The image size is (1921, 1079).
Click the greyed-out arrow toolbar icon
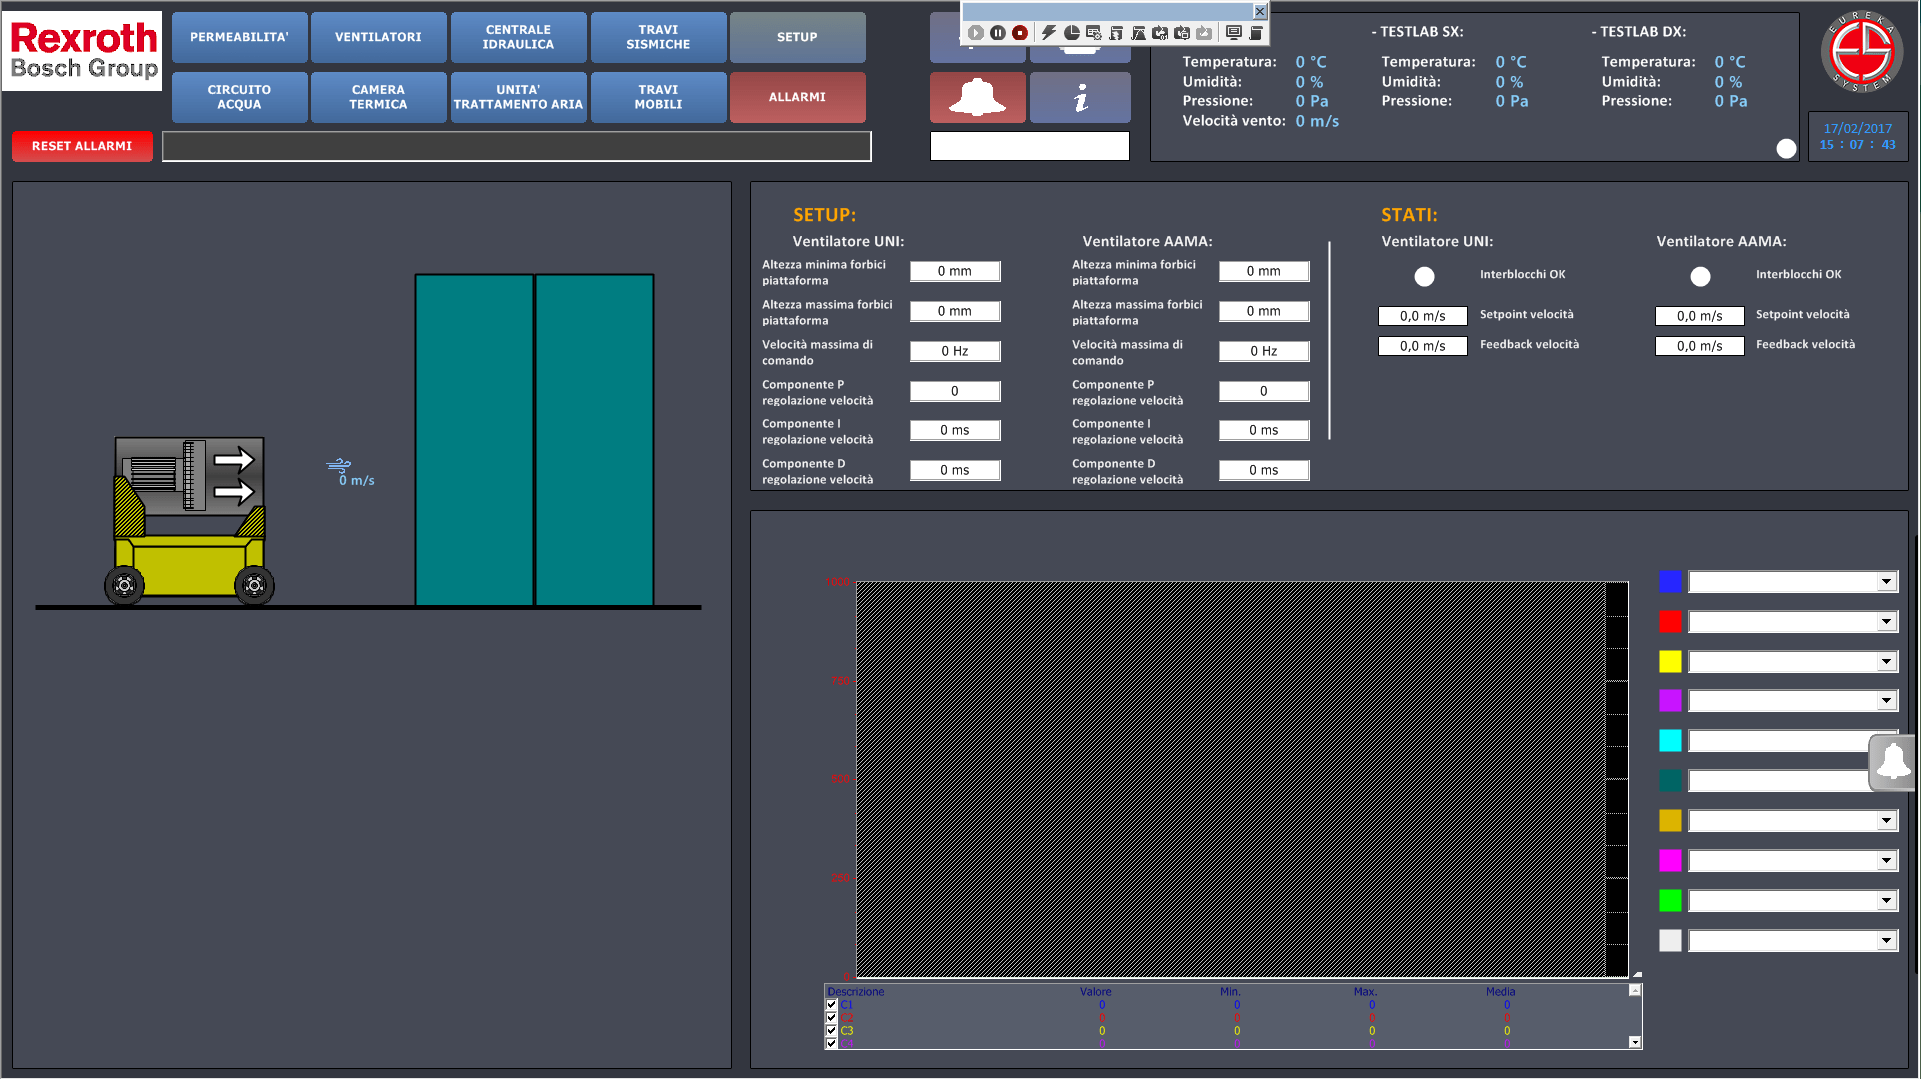[1204, 33]
